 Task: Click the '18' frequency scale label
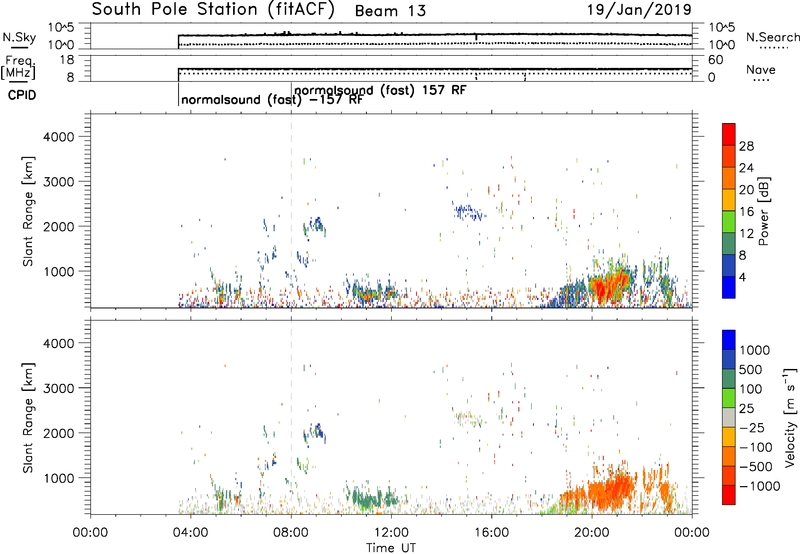coord(67,60)
